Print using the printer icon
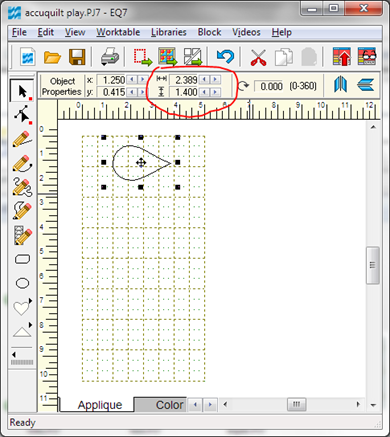Screen dimensions: 390x437 click(x=110, y=57)
